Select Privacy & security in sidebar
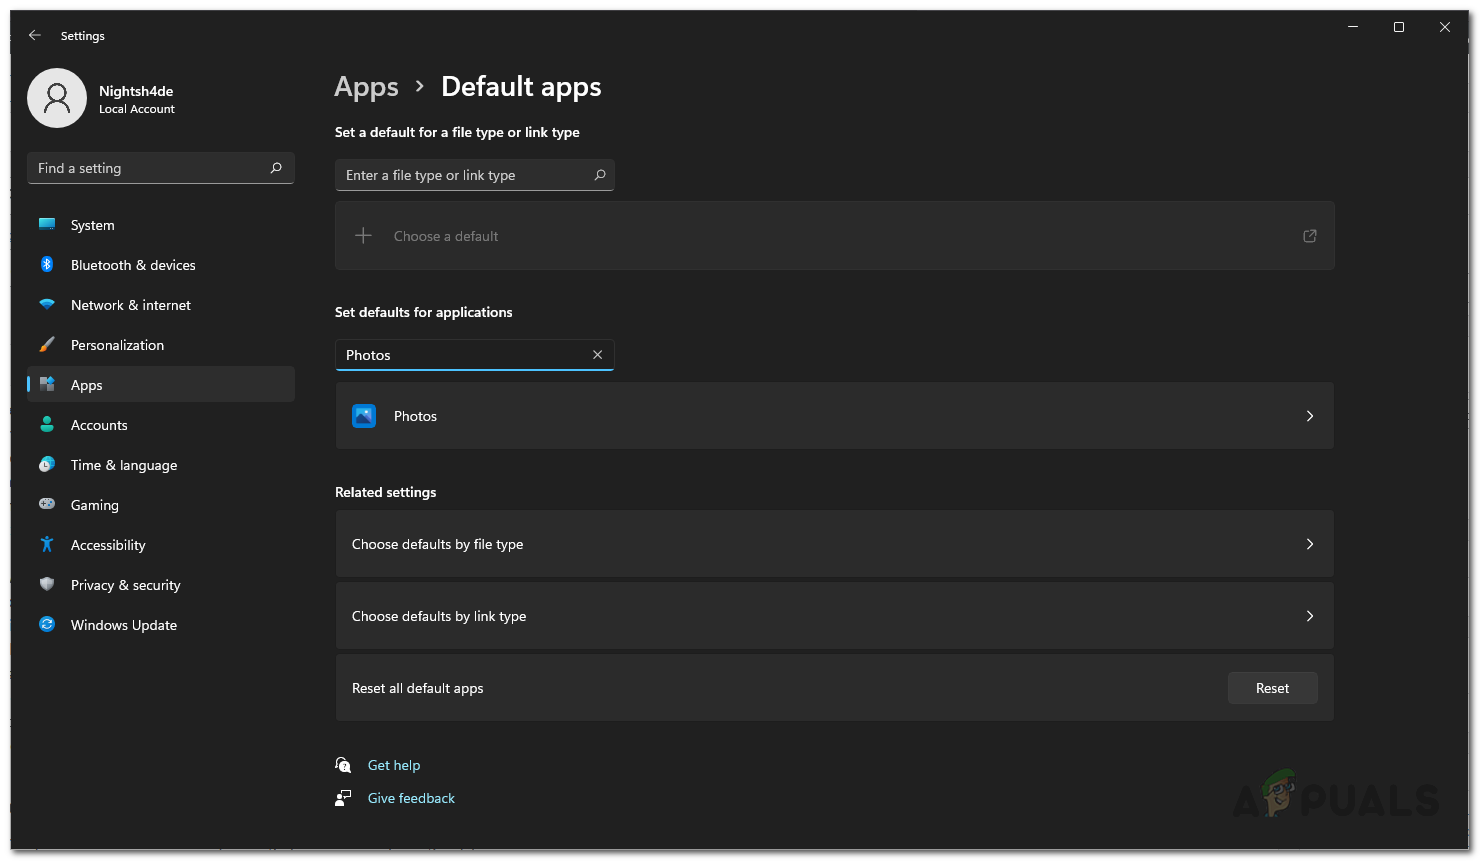This screenshot has width=1480, height=861. (125, 585)
